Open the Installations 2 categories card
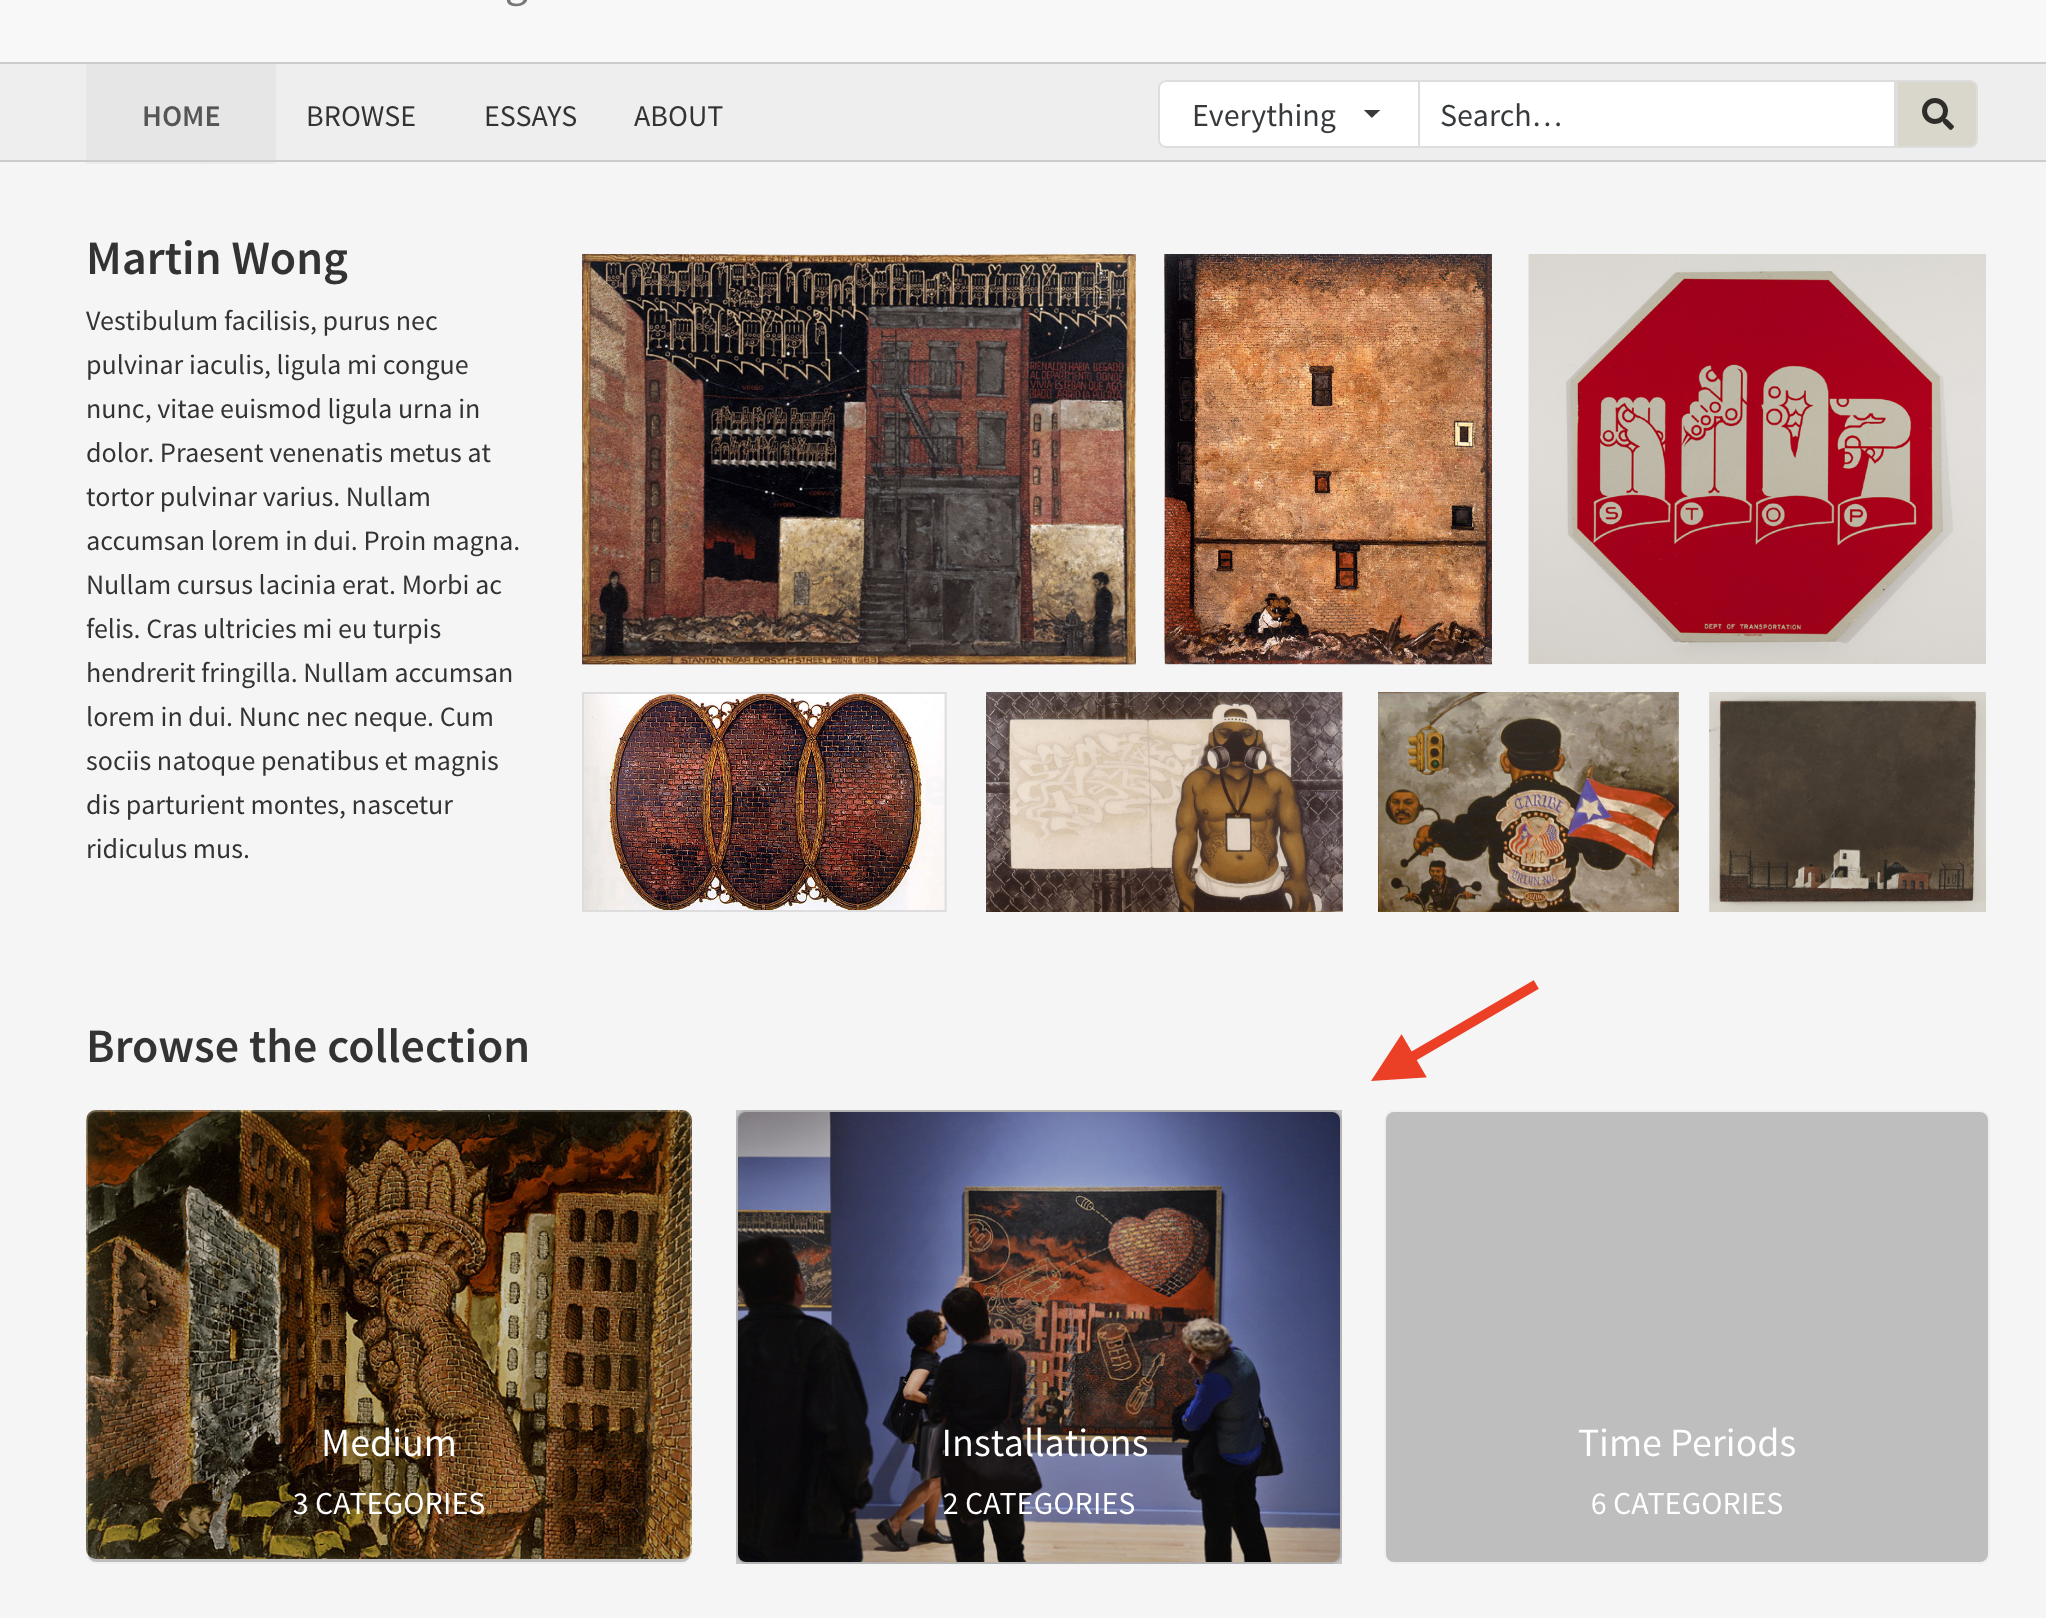This screenshot has height=1618, width=2046. [x=1038, y=1335]
